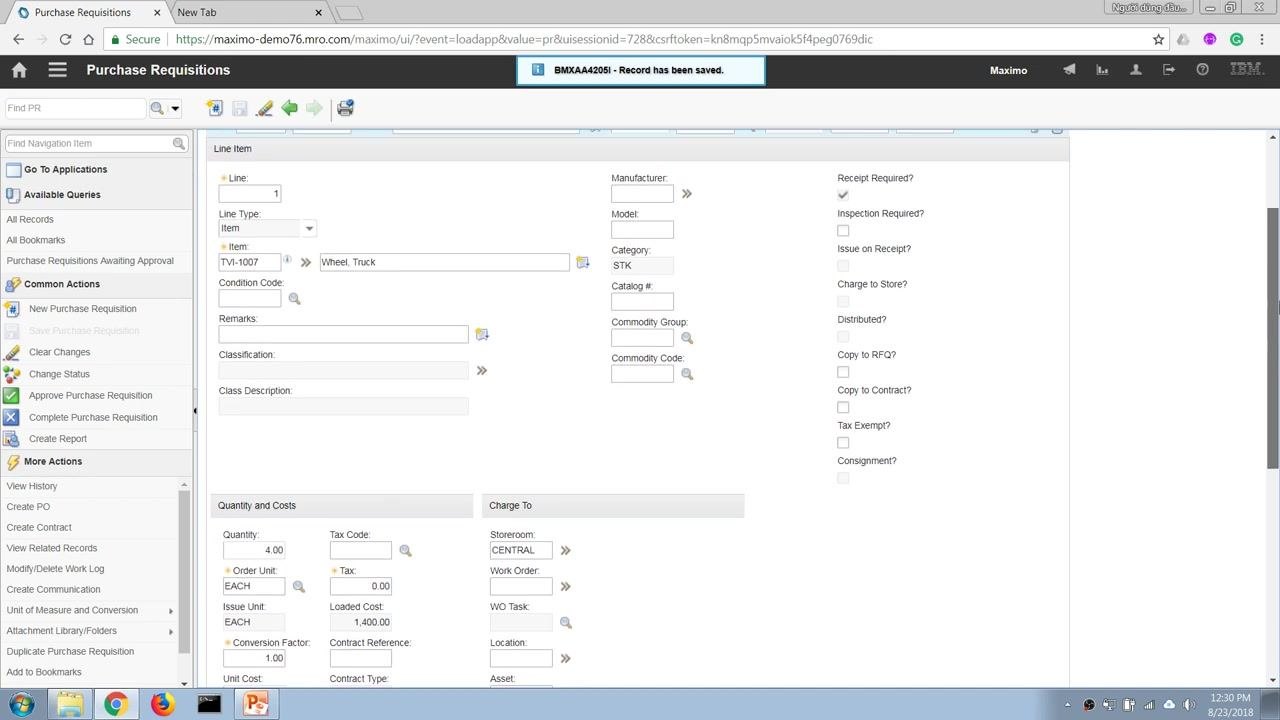This screenshot has width=1280, height=720.
Task: Click Duplicate Purchase Requisition action
Action: (x=70, y=651)
